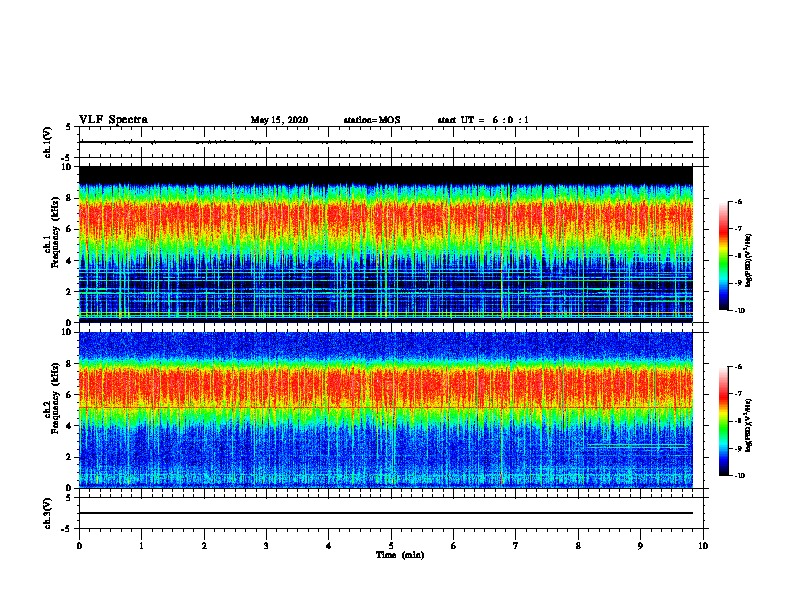Click the 'Time (min)' axis title
The height and width of the screenshot is (612, 792).
coord(400,555)
